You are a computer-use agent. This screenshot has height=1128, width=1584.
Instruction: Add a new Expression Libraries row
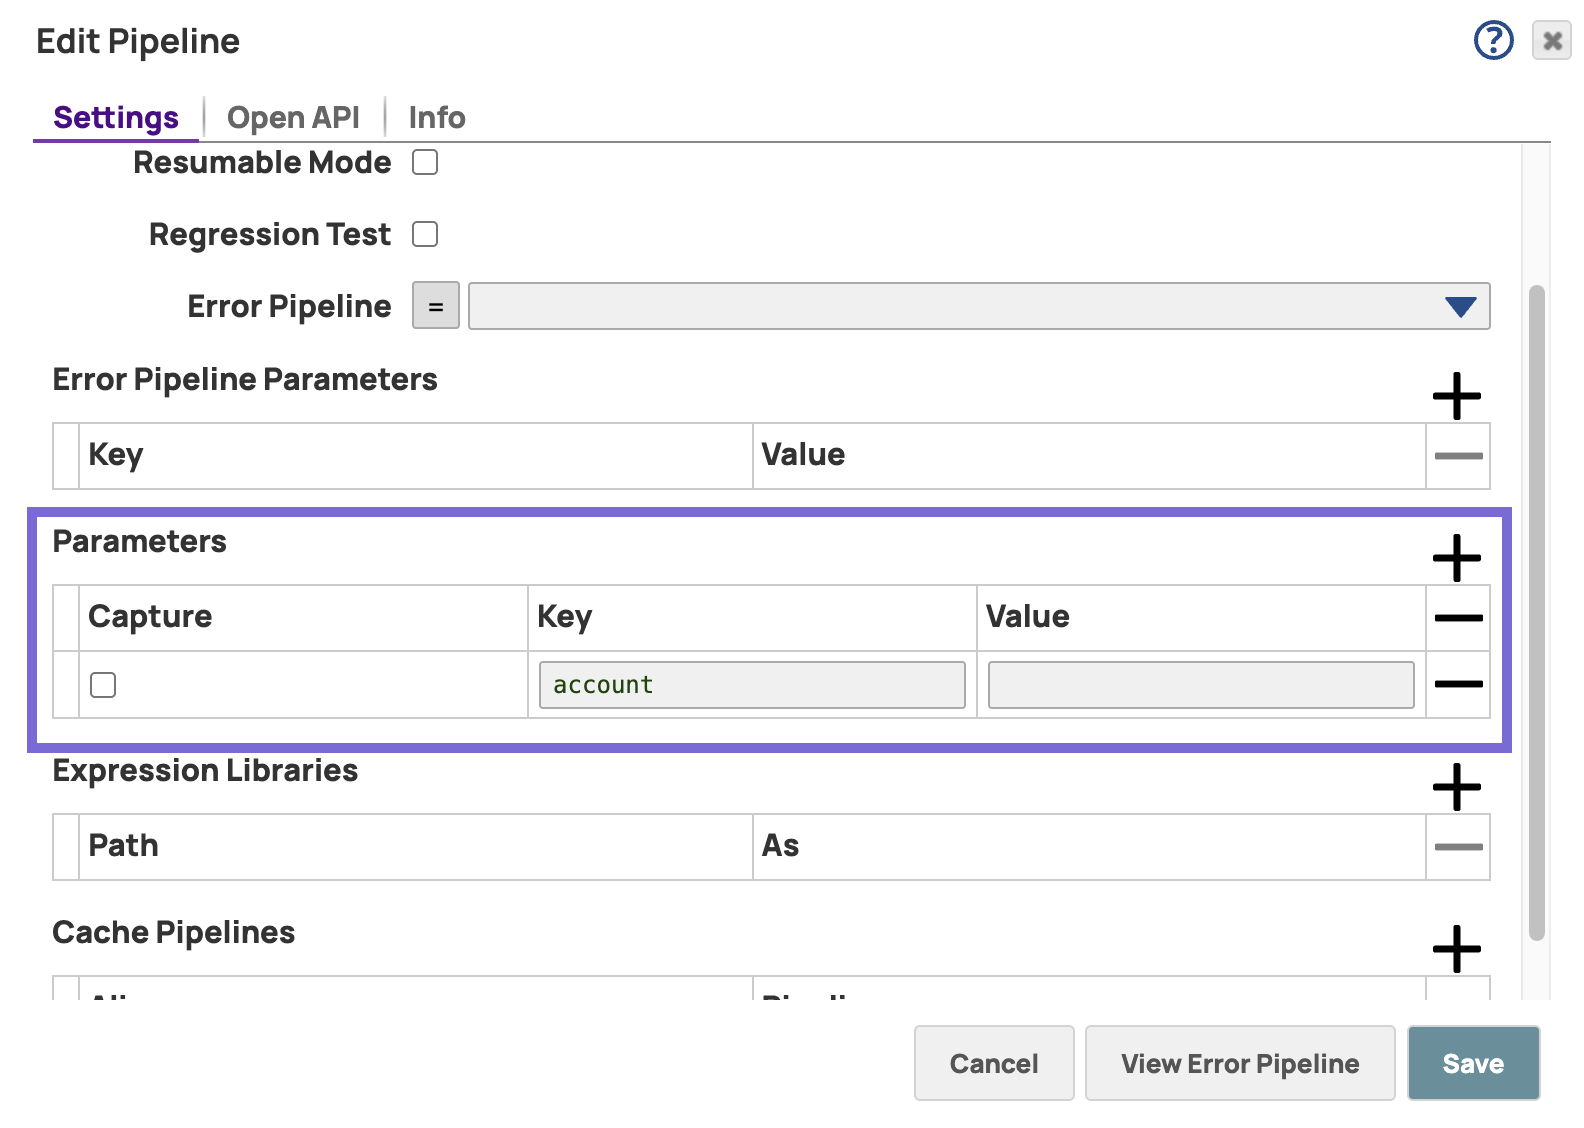click(x=1456, y=787)
